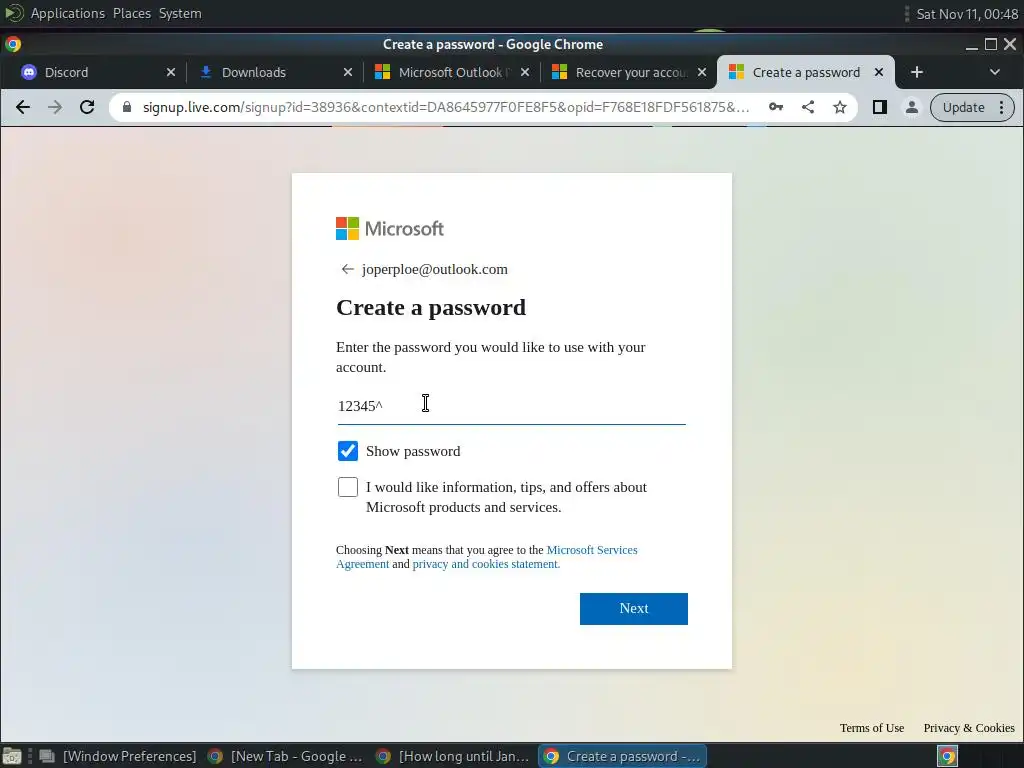The height and width of the screenshot is (768, 1024).
Task: Close the Discord tab
Action: point(170,72)
